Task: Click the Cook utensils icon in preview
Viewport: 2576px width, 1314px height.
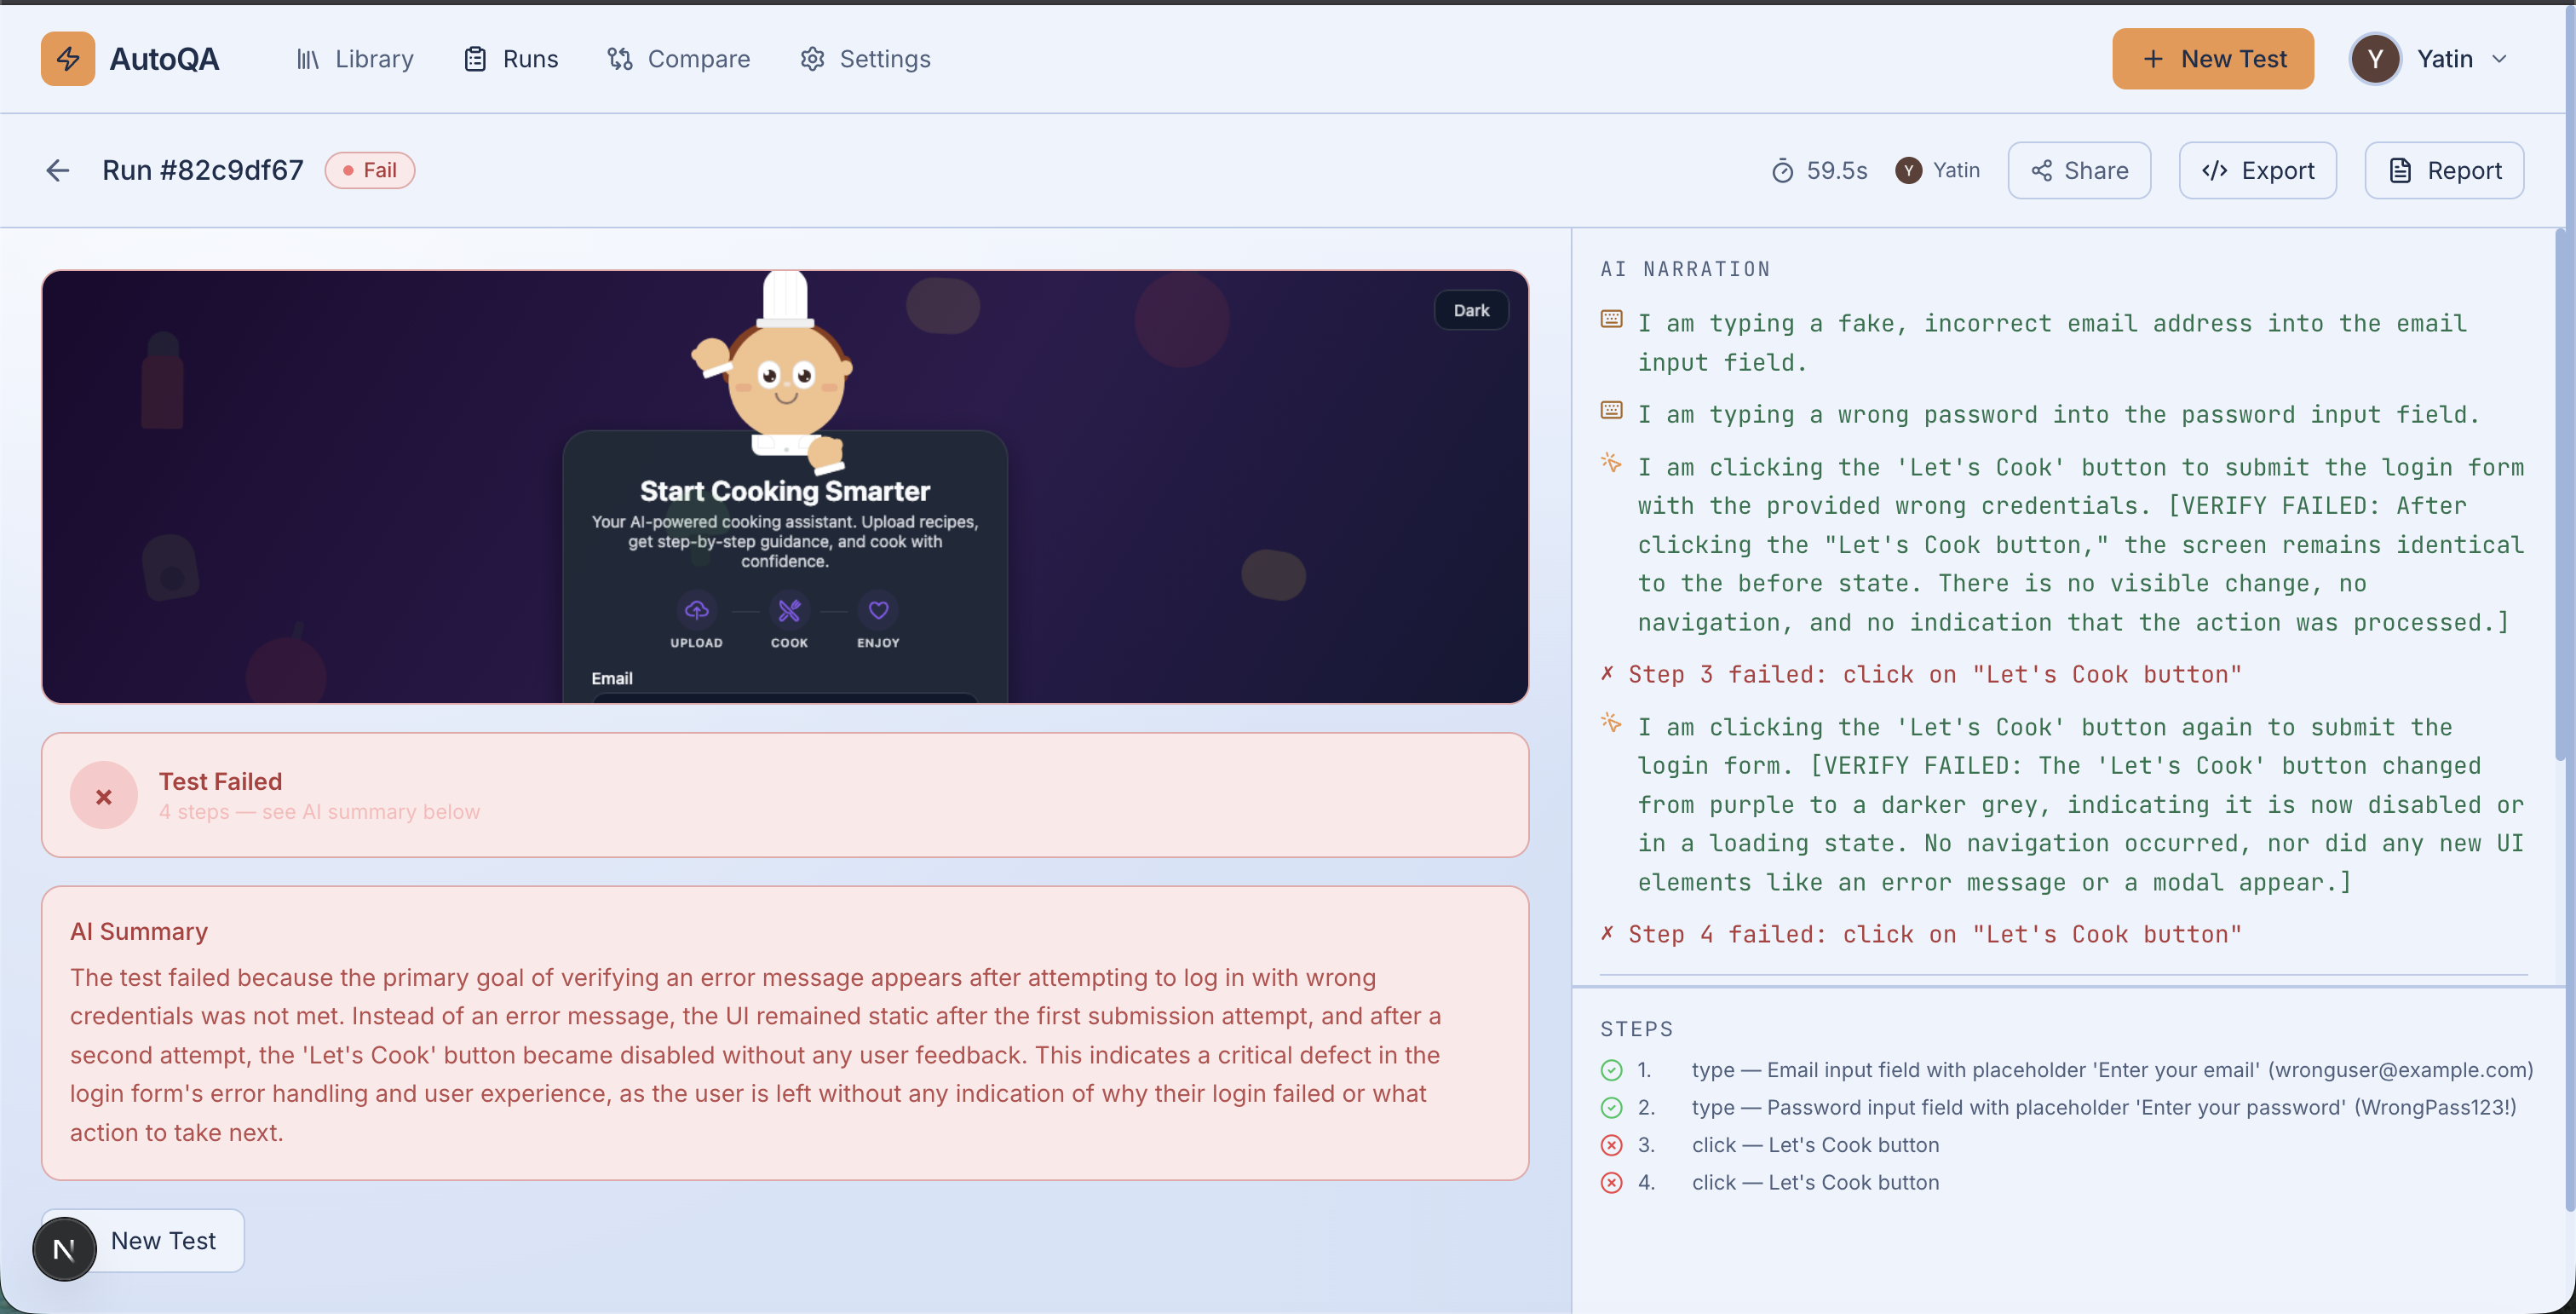Action: point(789,610)
